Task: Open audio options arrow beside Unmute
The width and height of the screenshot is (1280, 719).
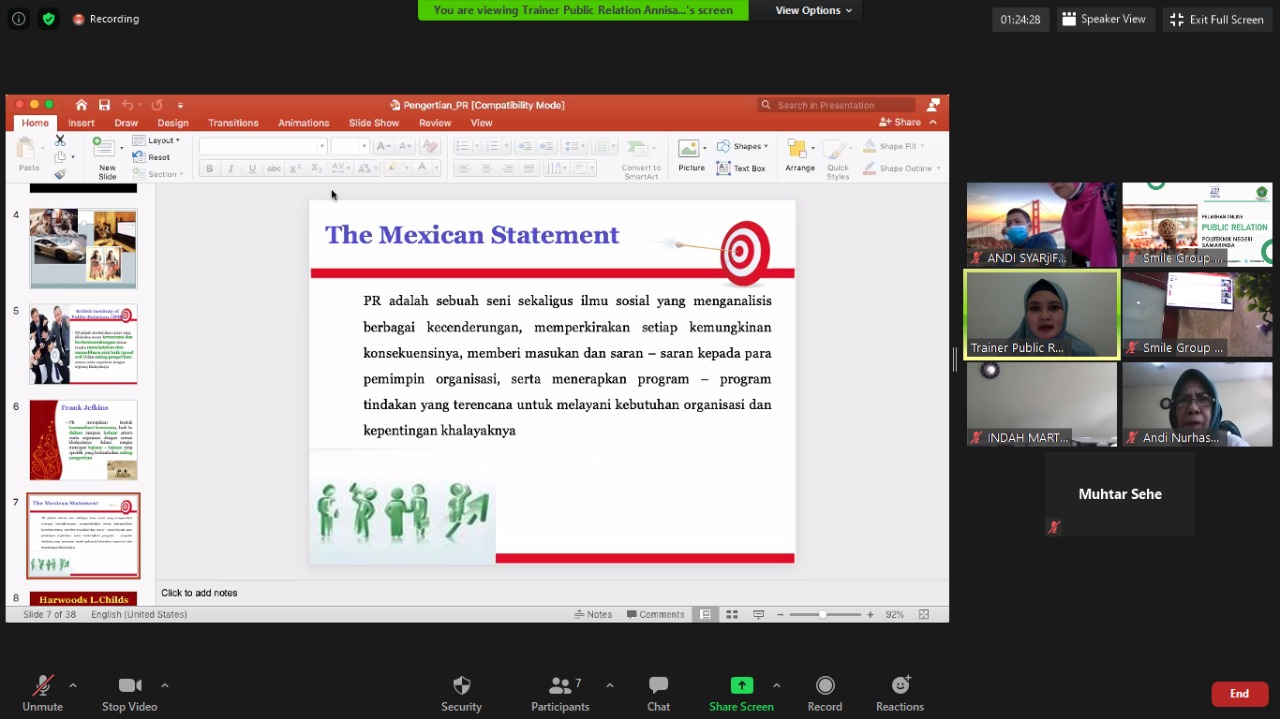Action: 73,685
